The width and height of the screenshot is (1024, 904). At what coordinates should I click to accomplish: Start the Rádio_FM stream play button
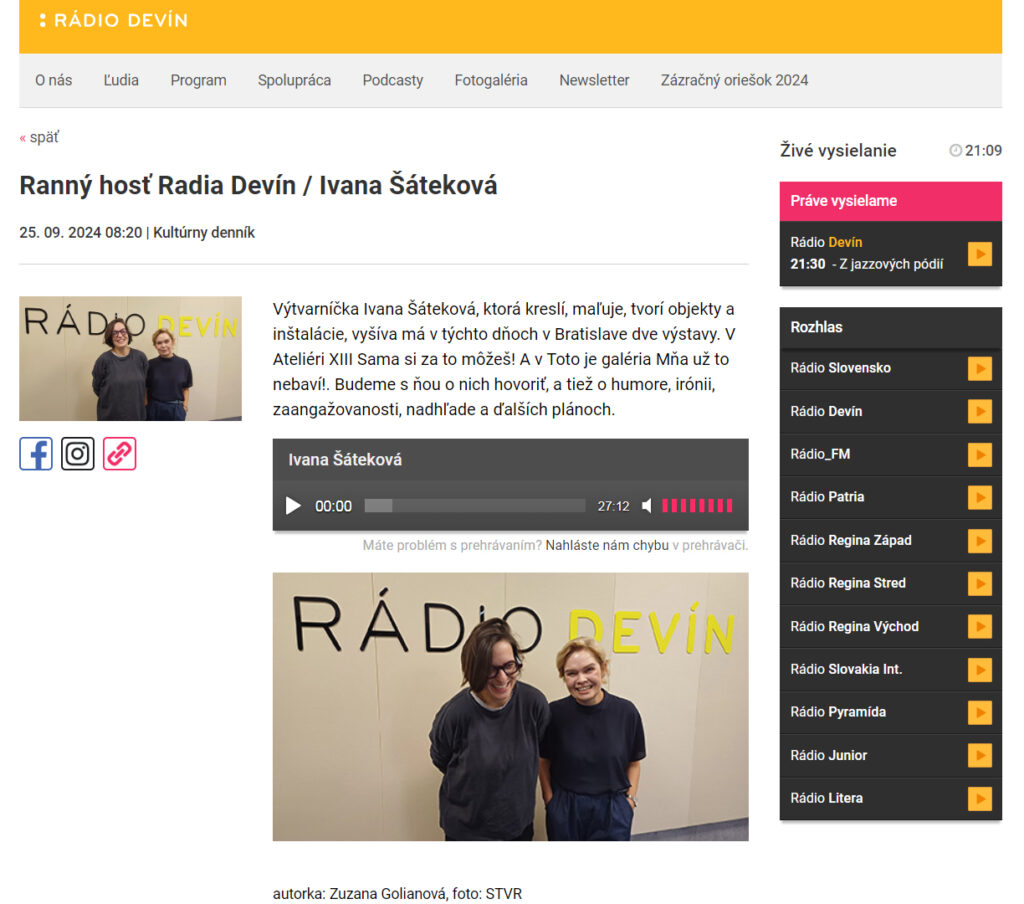coord(979,455)
